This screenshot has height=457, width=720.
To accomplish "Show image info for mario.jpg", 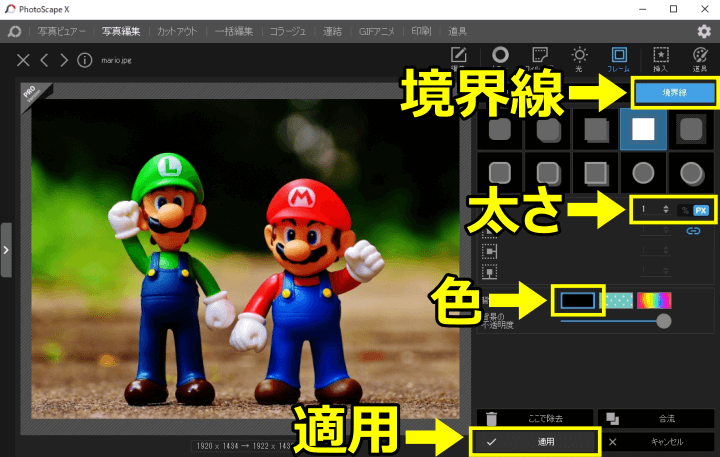I will [x=84, y=60].
